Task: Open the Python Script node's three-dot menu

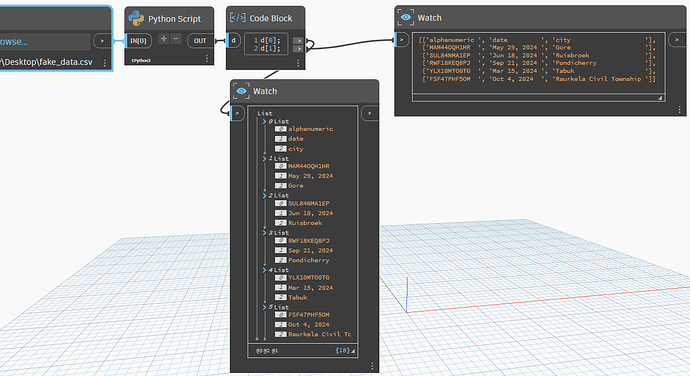Action: pos(207,58)
